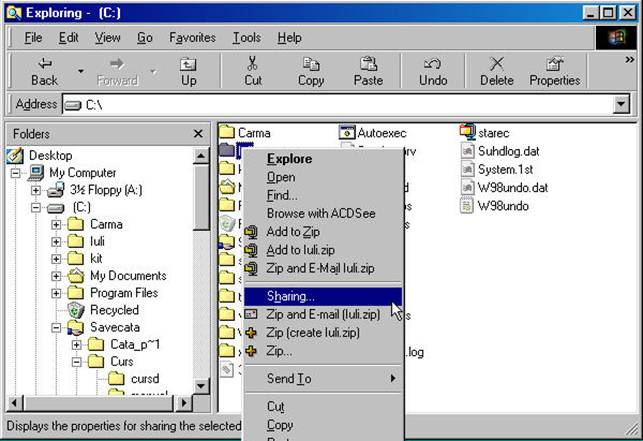Collapse the Savecata folder tree node
The height and width of the screenshot is (441, 643).
(x=57, y=327)
